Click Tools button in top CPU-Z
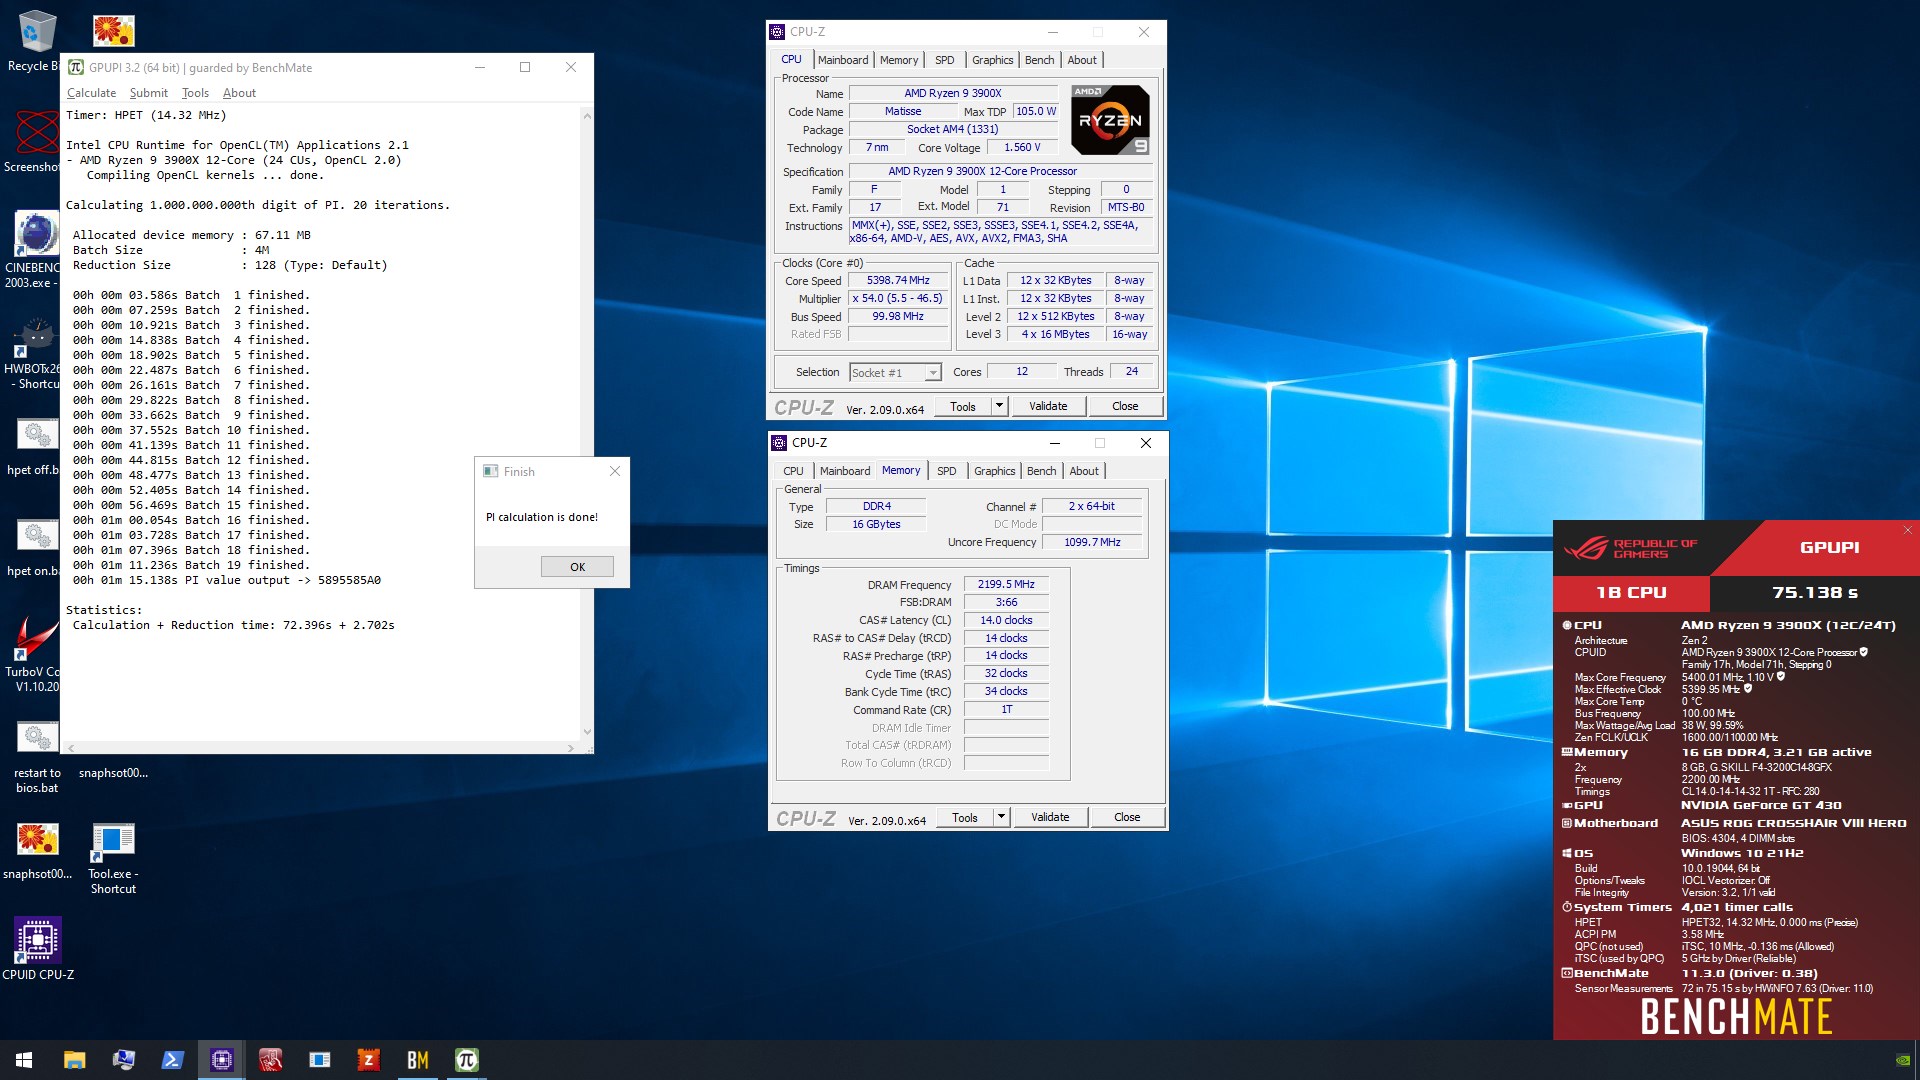This screenshot has height=1080, width=1920. (x=963, y=406)
